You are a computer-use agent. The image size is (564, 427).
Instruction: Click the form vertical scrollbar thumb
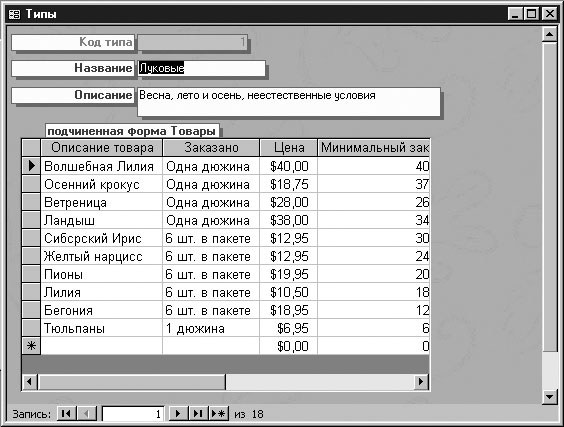(x=550, y=197)
